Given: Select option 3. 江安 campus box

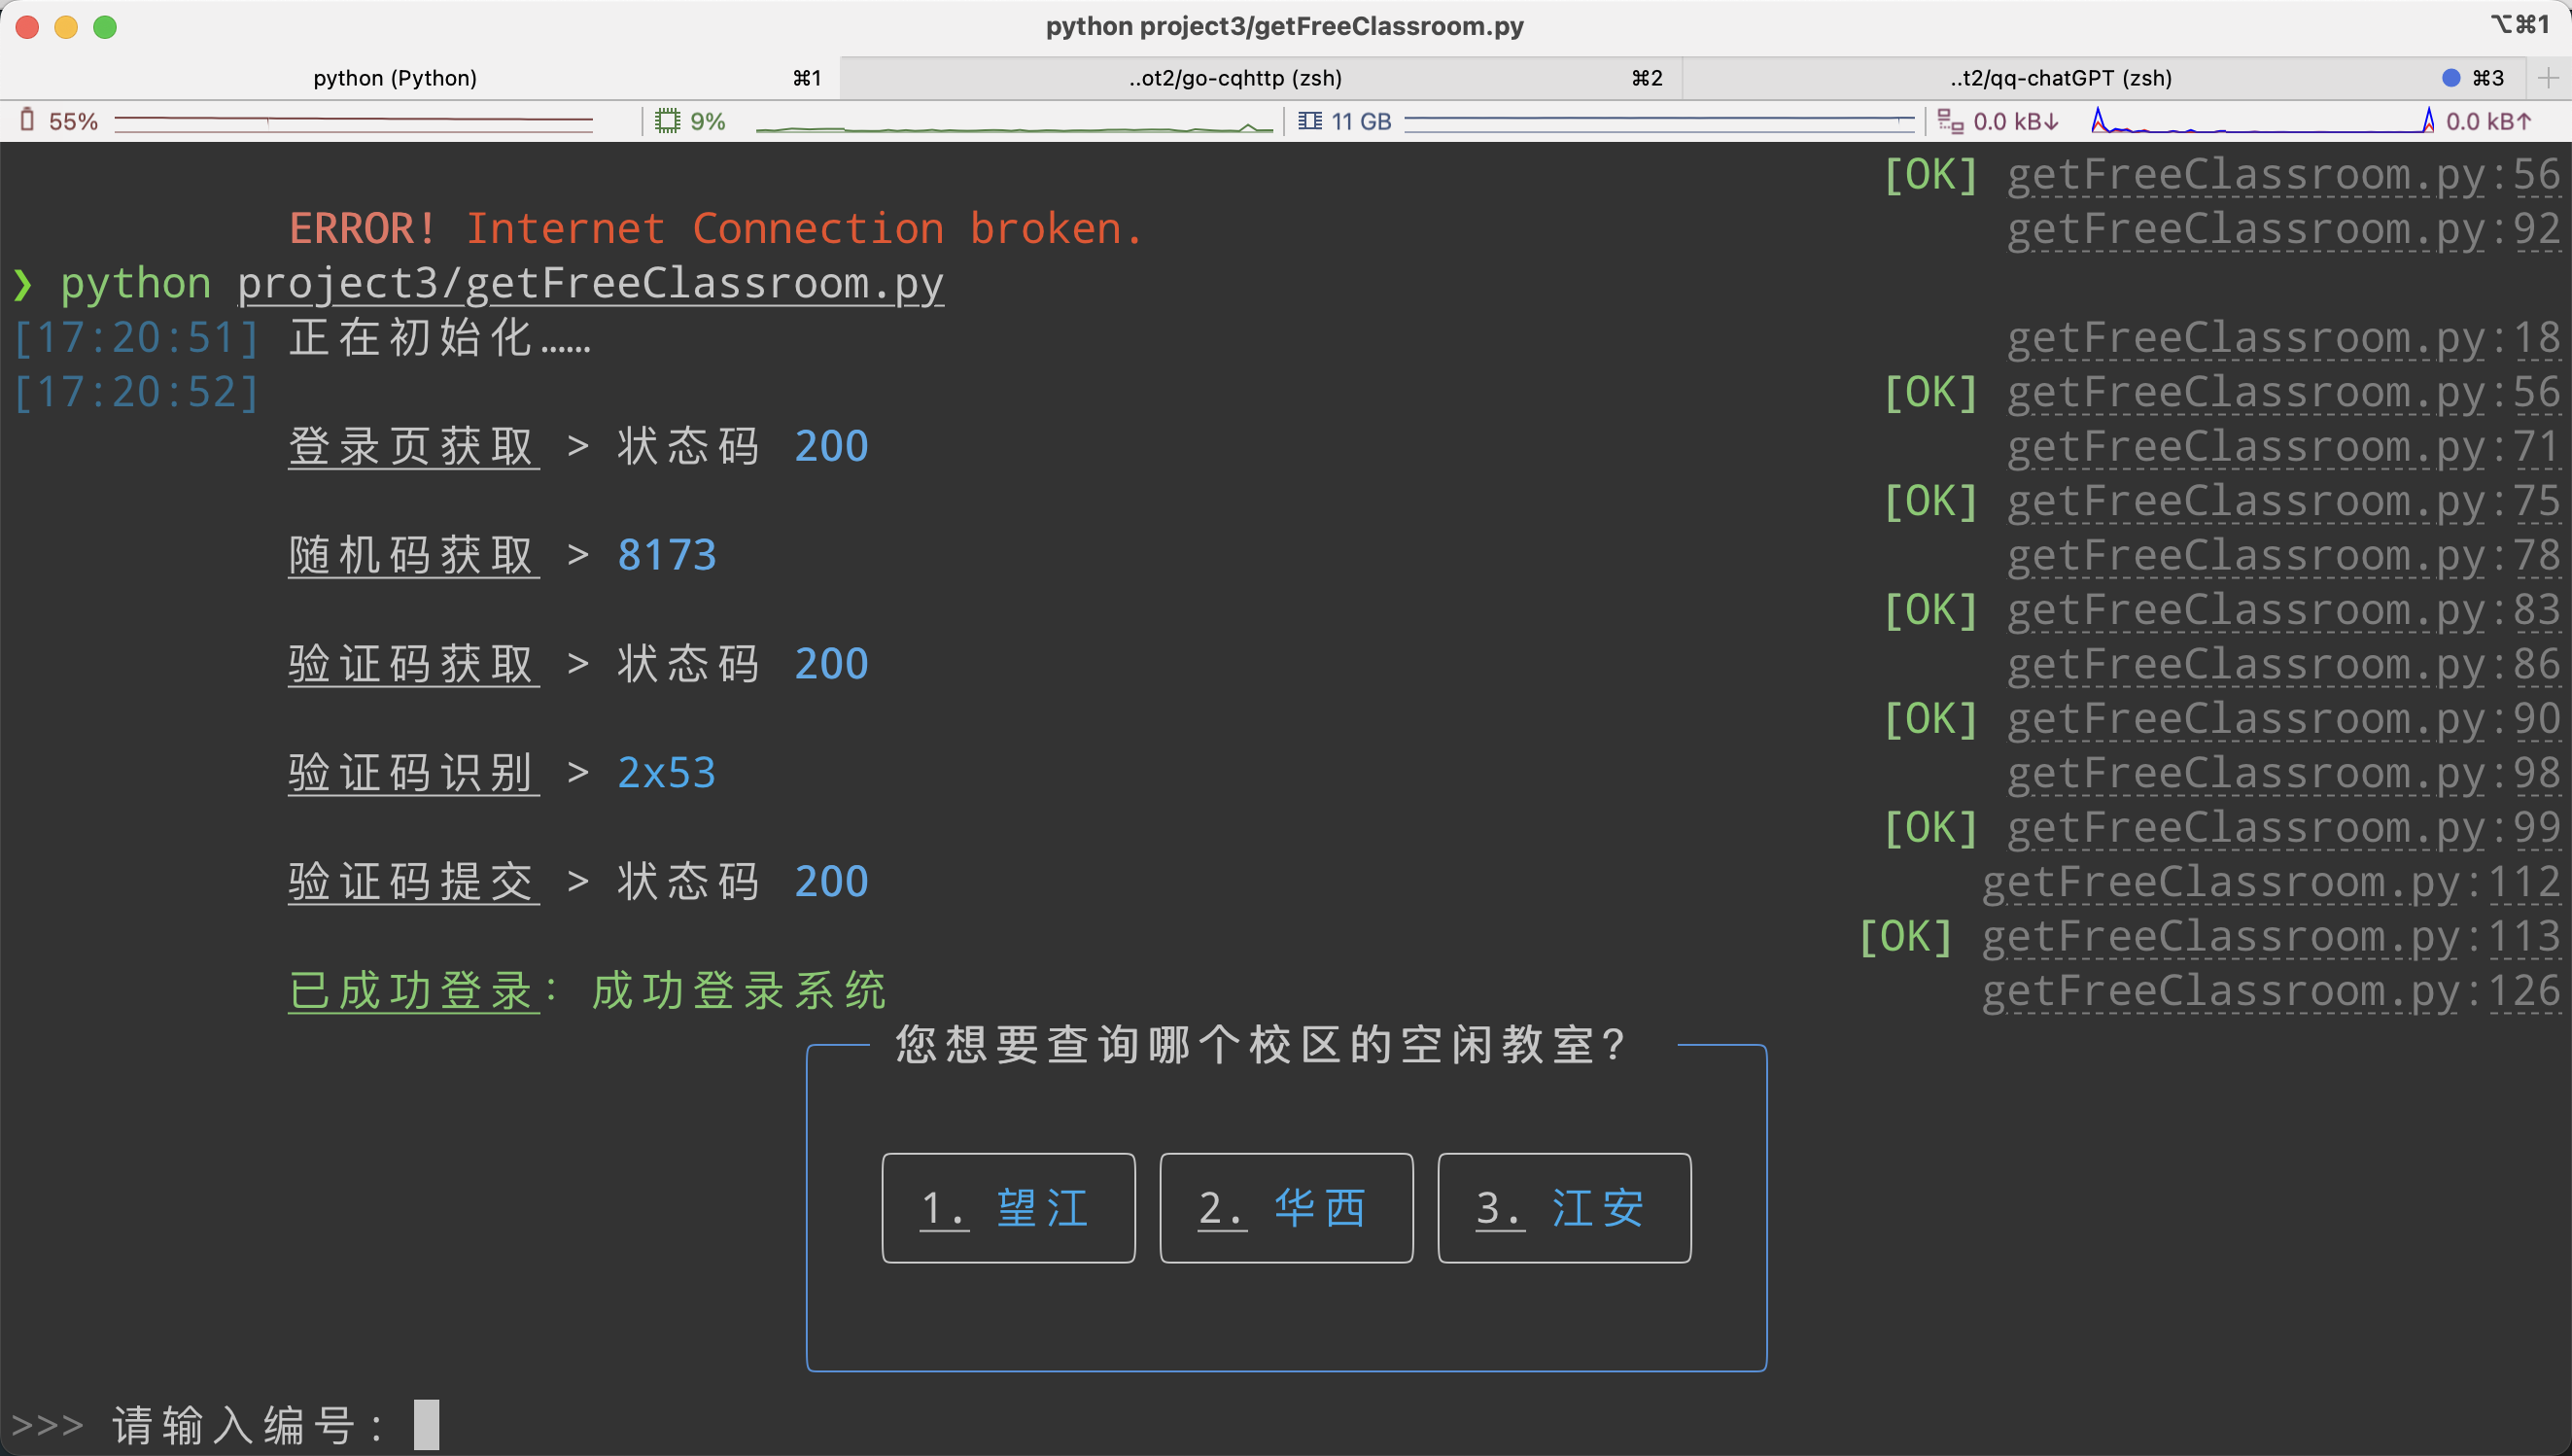Looking at the screenshot, I should click(1564, 1208).
